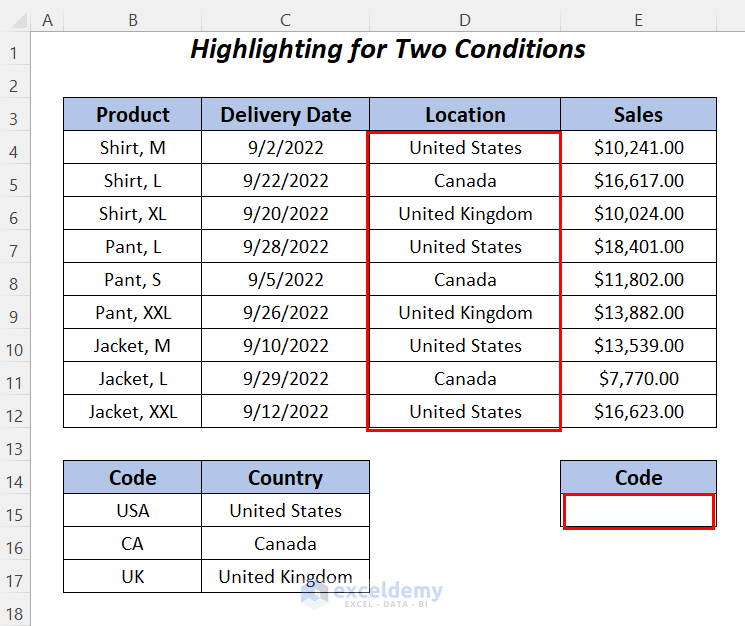Image resolution: width=745 pixels, height=626 pixels.
Task: Select column E header
Action: (x=638, y=18)
